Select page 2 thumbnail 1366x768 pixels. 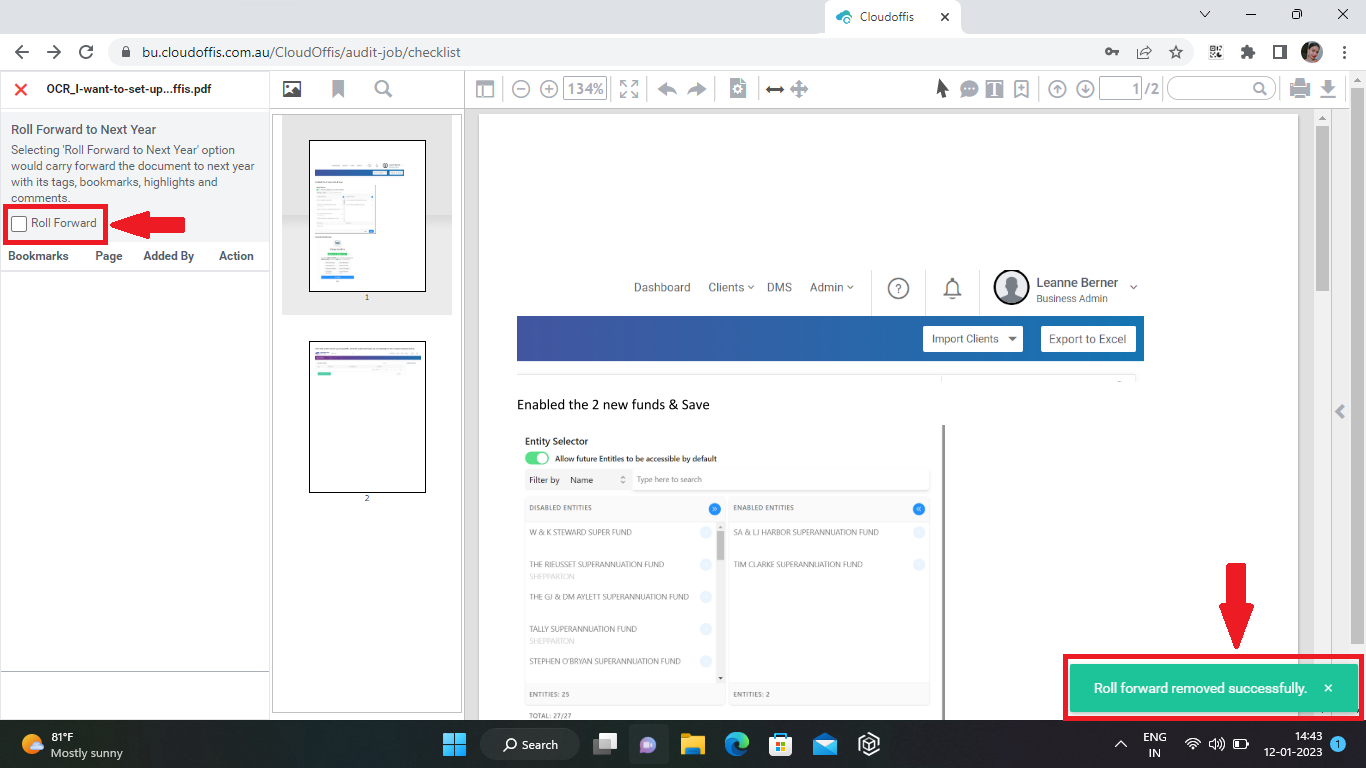(x=367, y=417)
